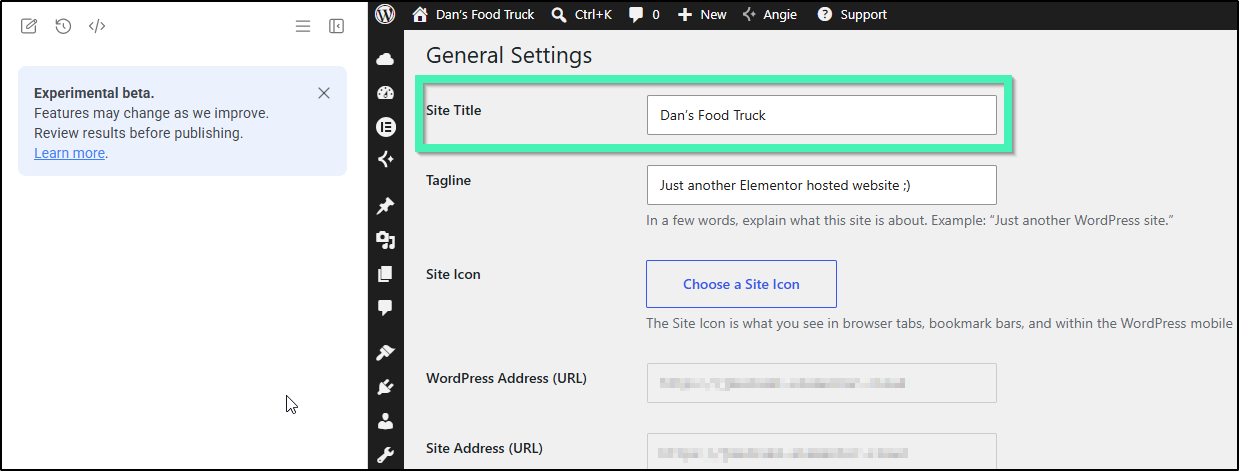1239x471 pixels.
Task: Open the Media library sidebar icon
Action: tap(385, 240)
